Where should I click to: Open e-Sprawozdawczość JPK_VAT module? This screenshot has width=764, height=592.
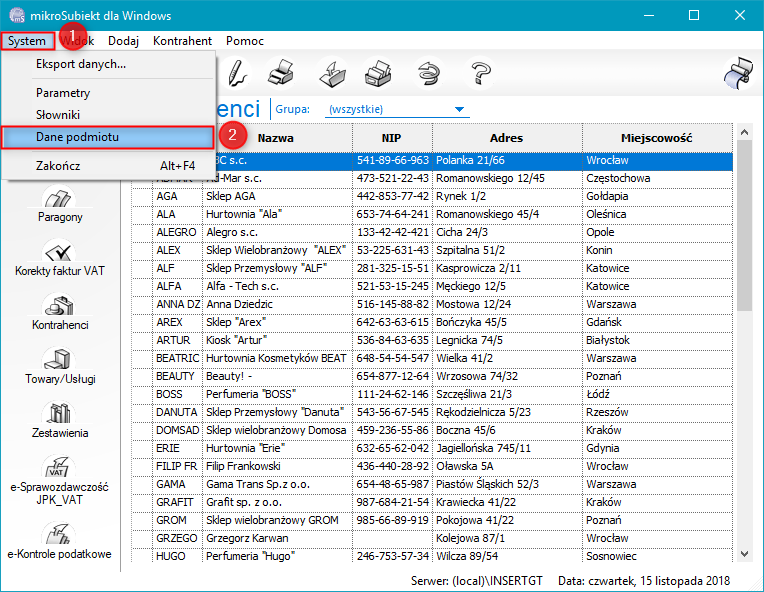[x=62, y=476]
